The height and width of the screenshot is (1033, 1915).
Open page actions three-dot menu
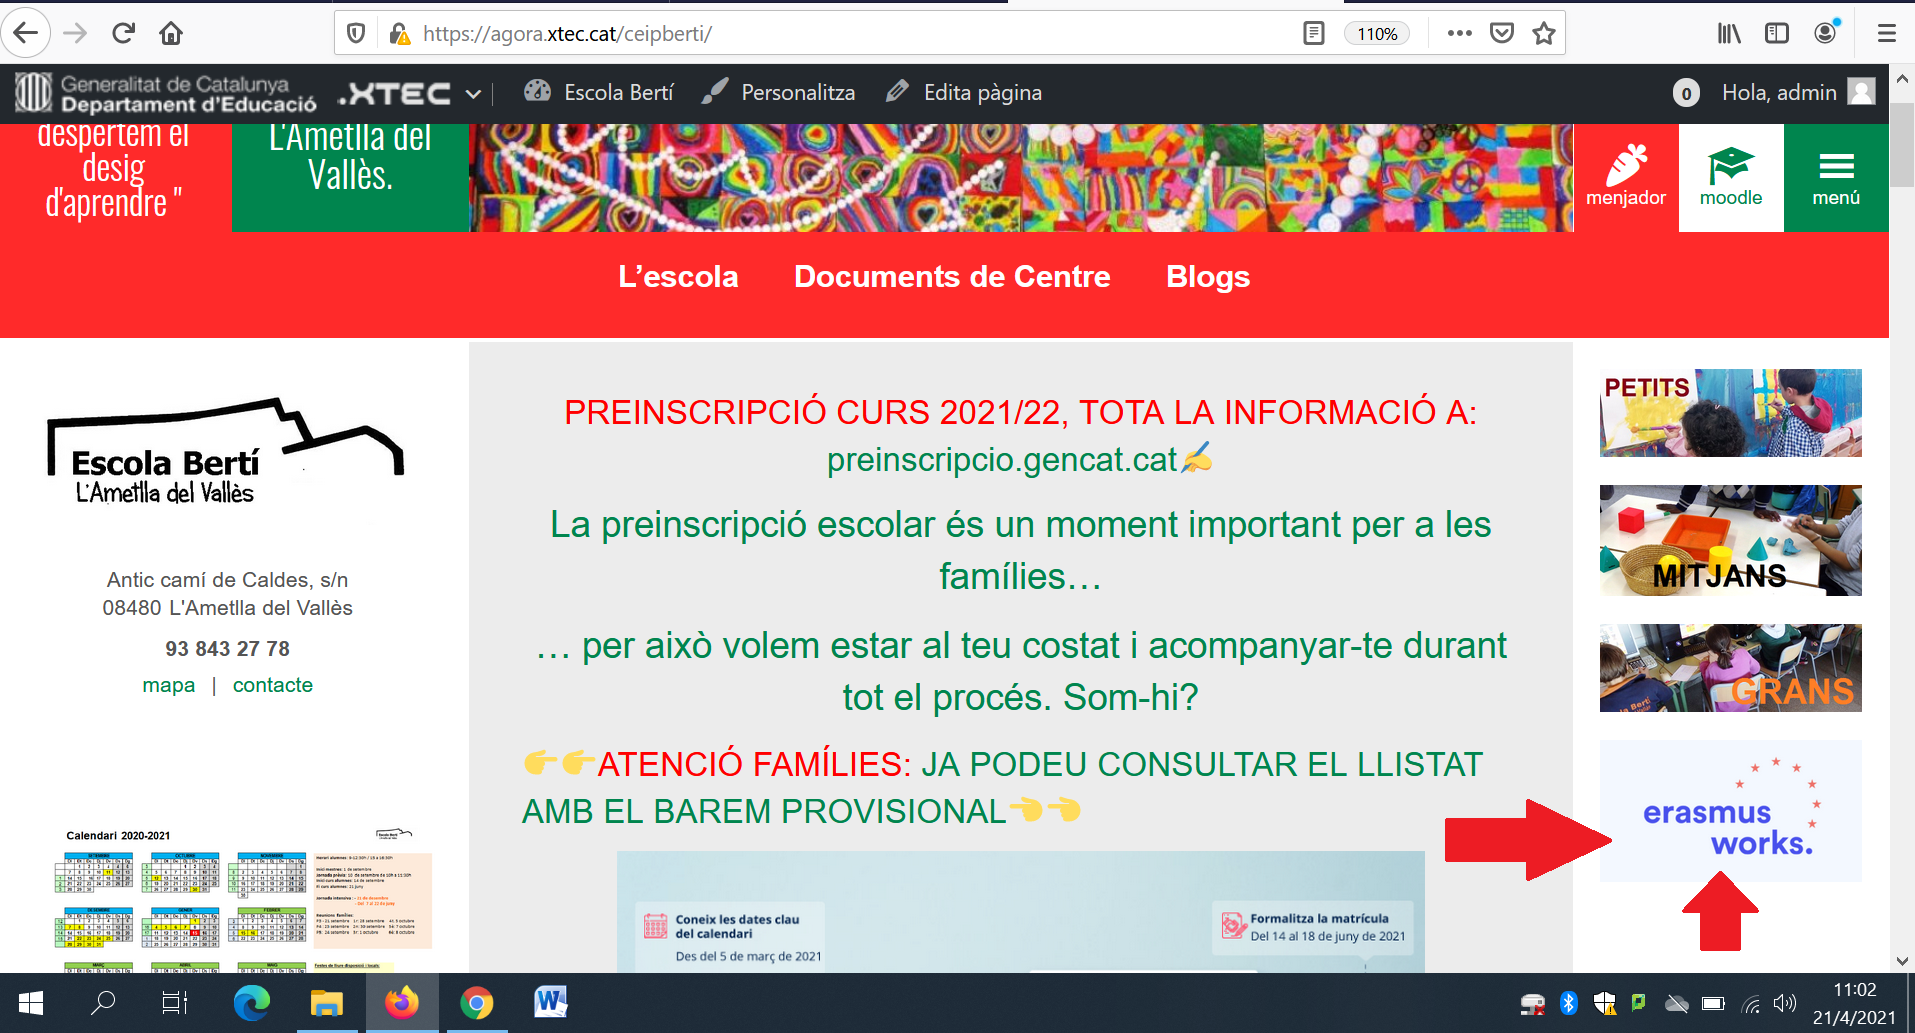(1459, 34)
